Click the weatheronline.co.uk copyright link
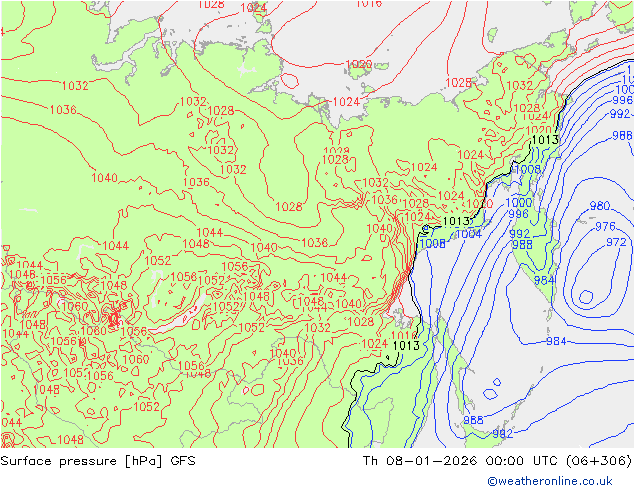The image size is (634, 490). tap(550, 481)
